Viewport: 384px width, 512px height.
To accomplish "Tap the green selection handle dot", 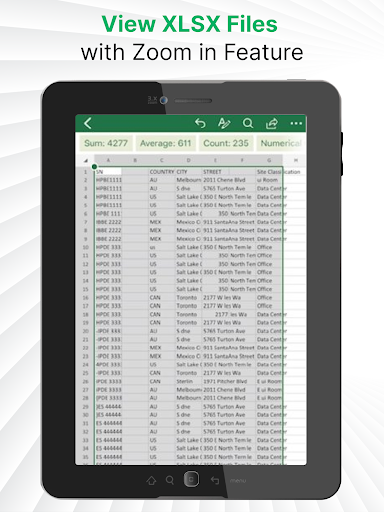I will coord(95,166).
